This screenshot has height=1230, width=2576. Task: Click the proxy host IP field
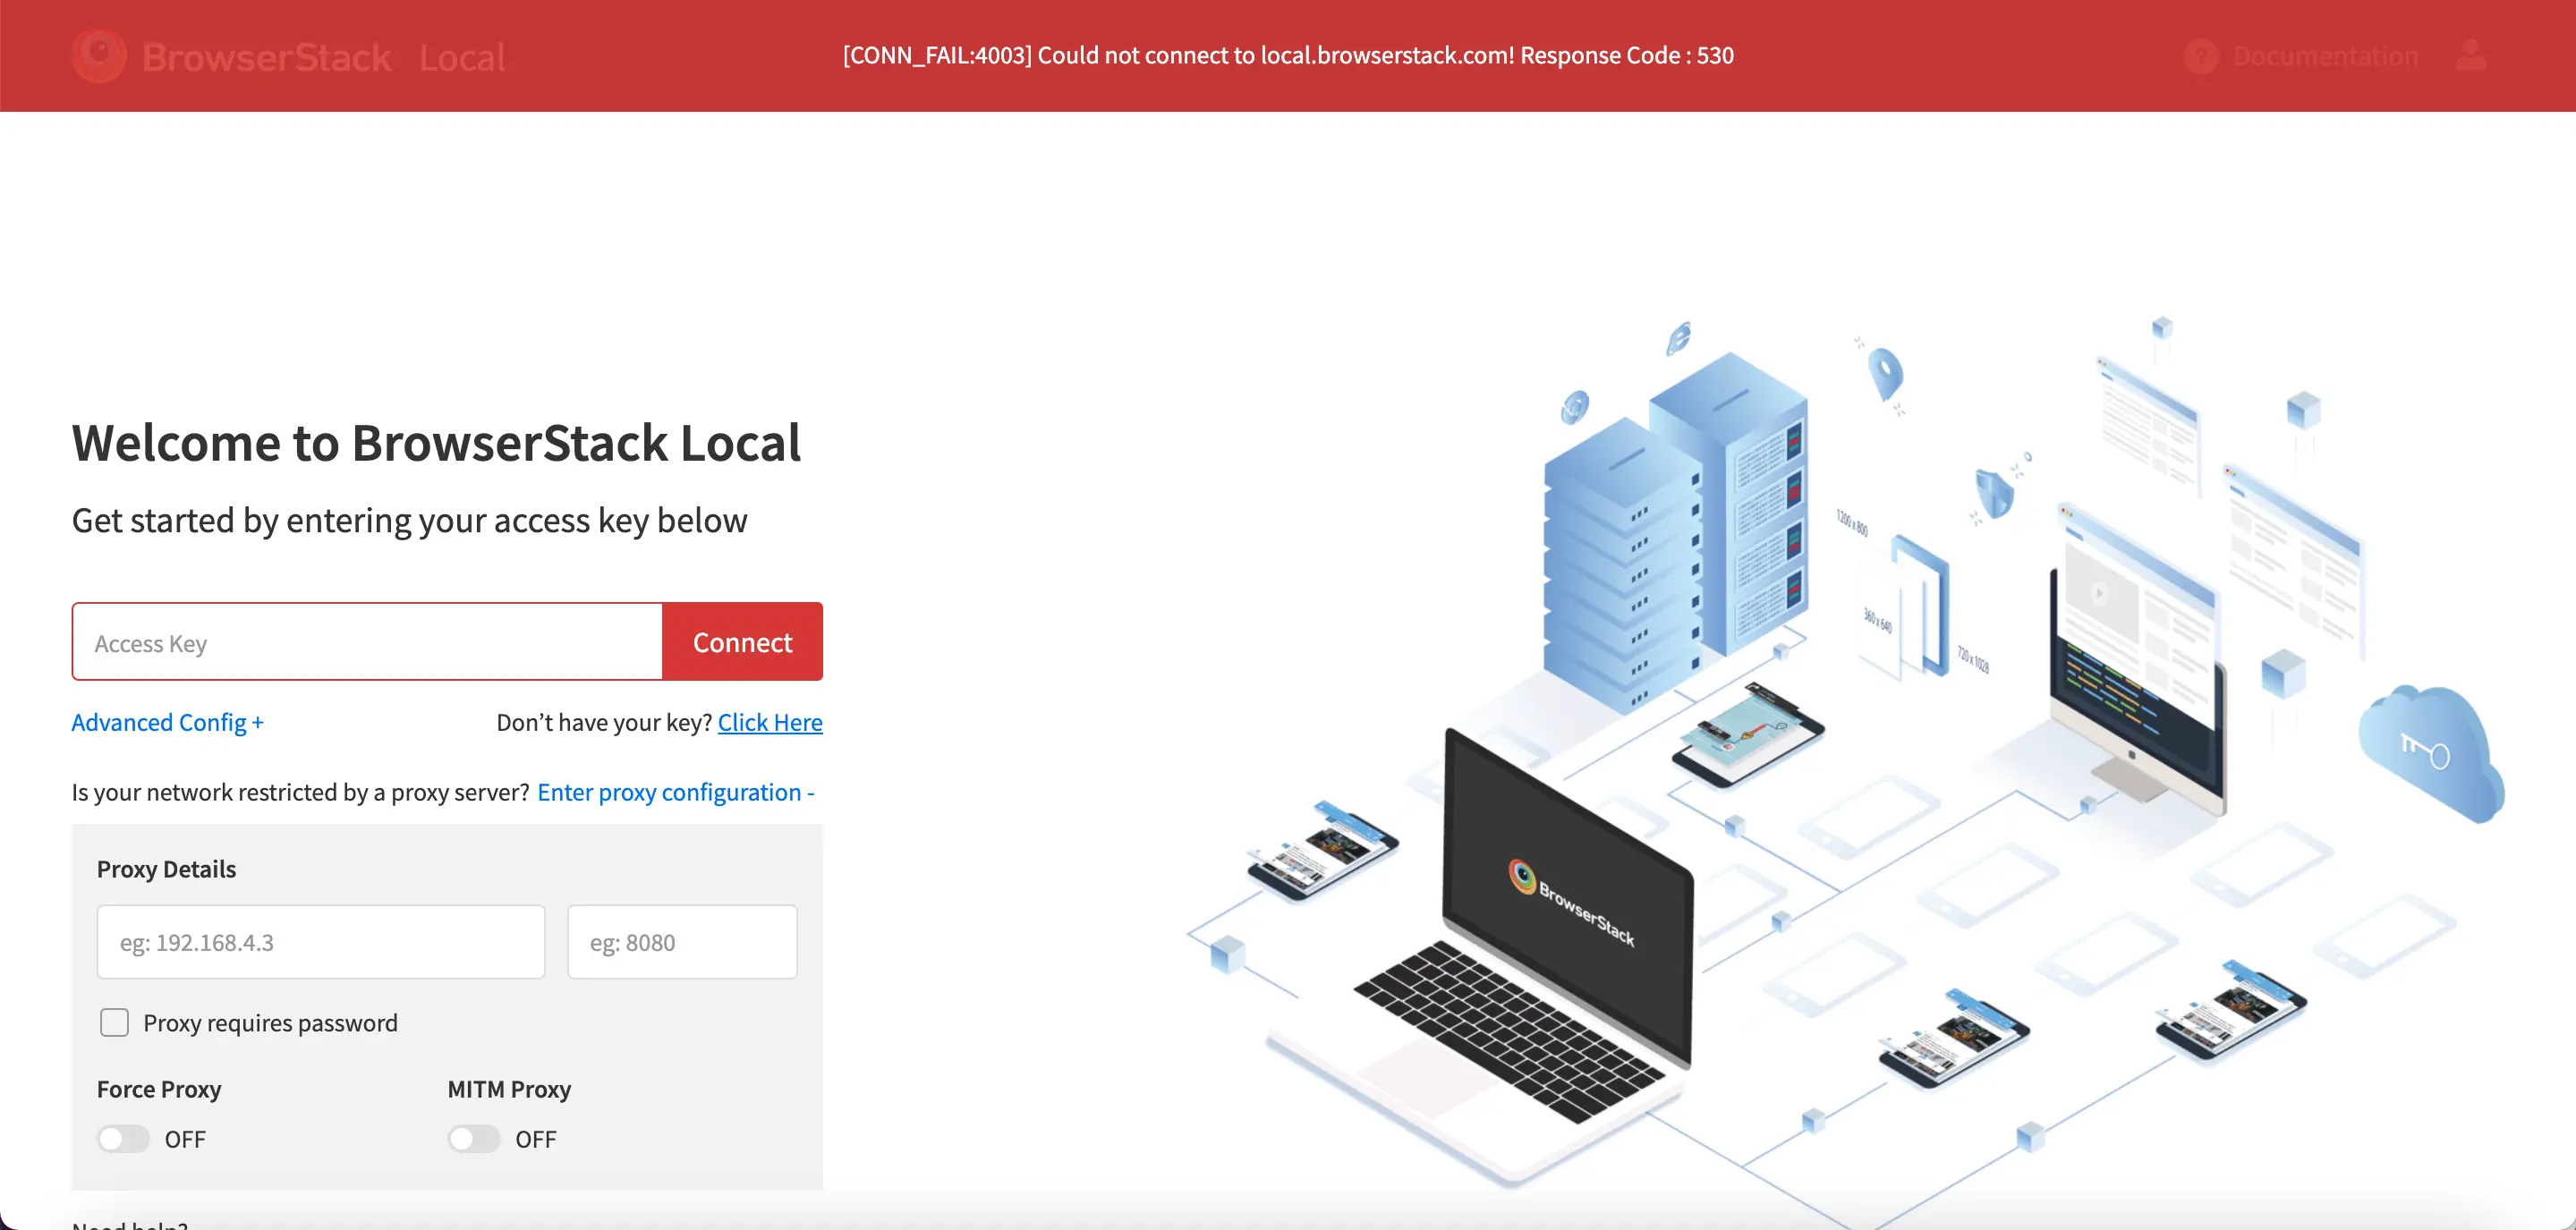pyautogui.click(x=320, y=942)
